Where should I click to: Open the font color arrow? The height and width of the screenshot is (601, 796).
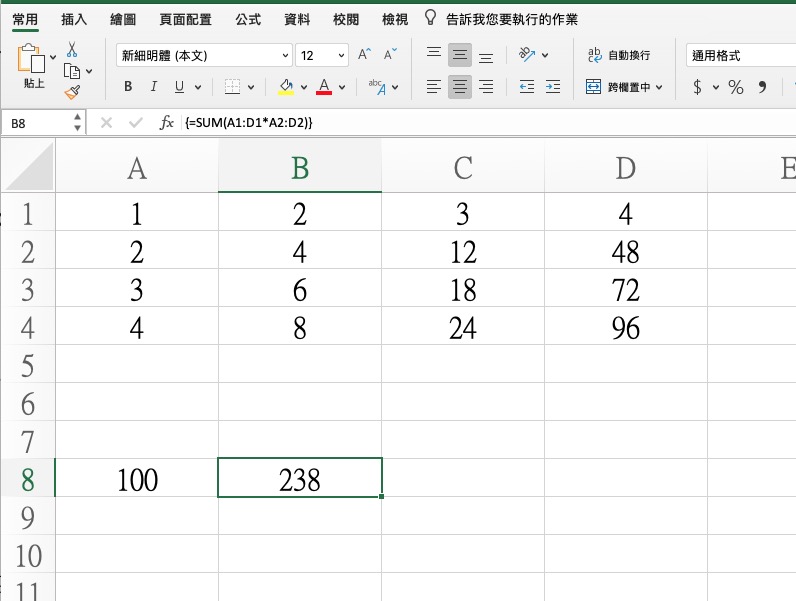[x=342, y=87]
